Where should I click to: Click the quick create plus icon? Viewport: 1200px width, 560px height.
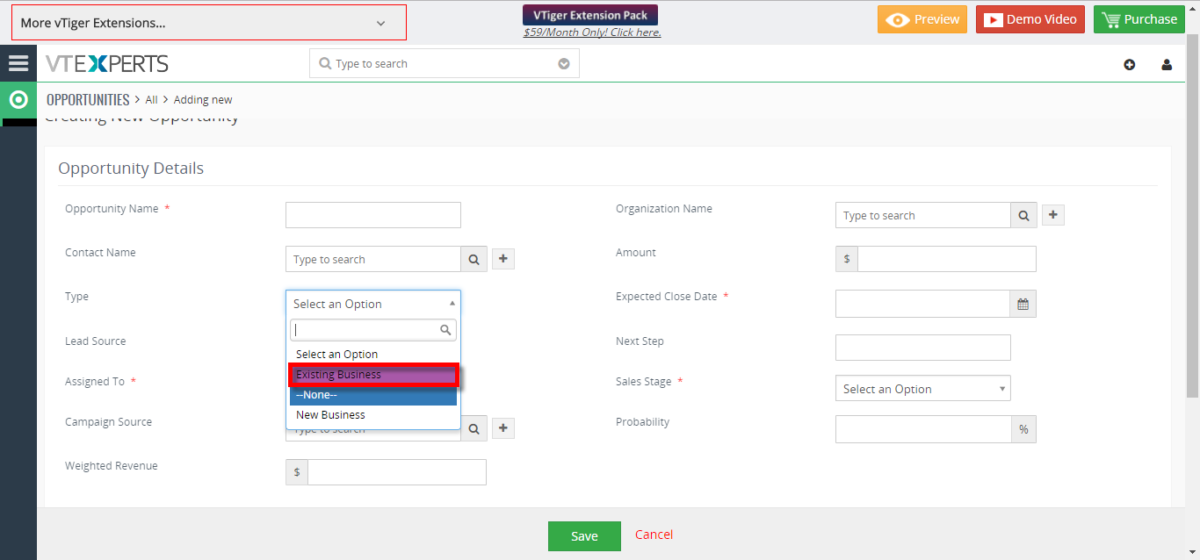click(x=1129, y=65)
